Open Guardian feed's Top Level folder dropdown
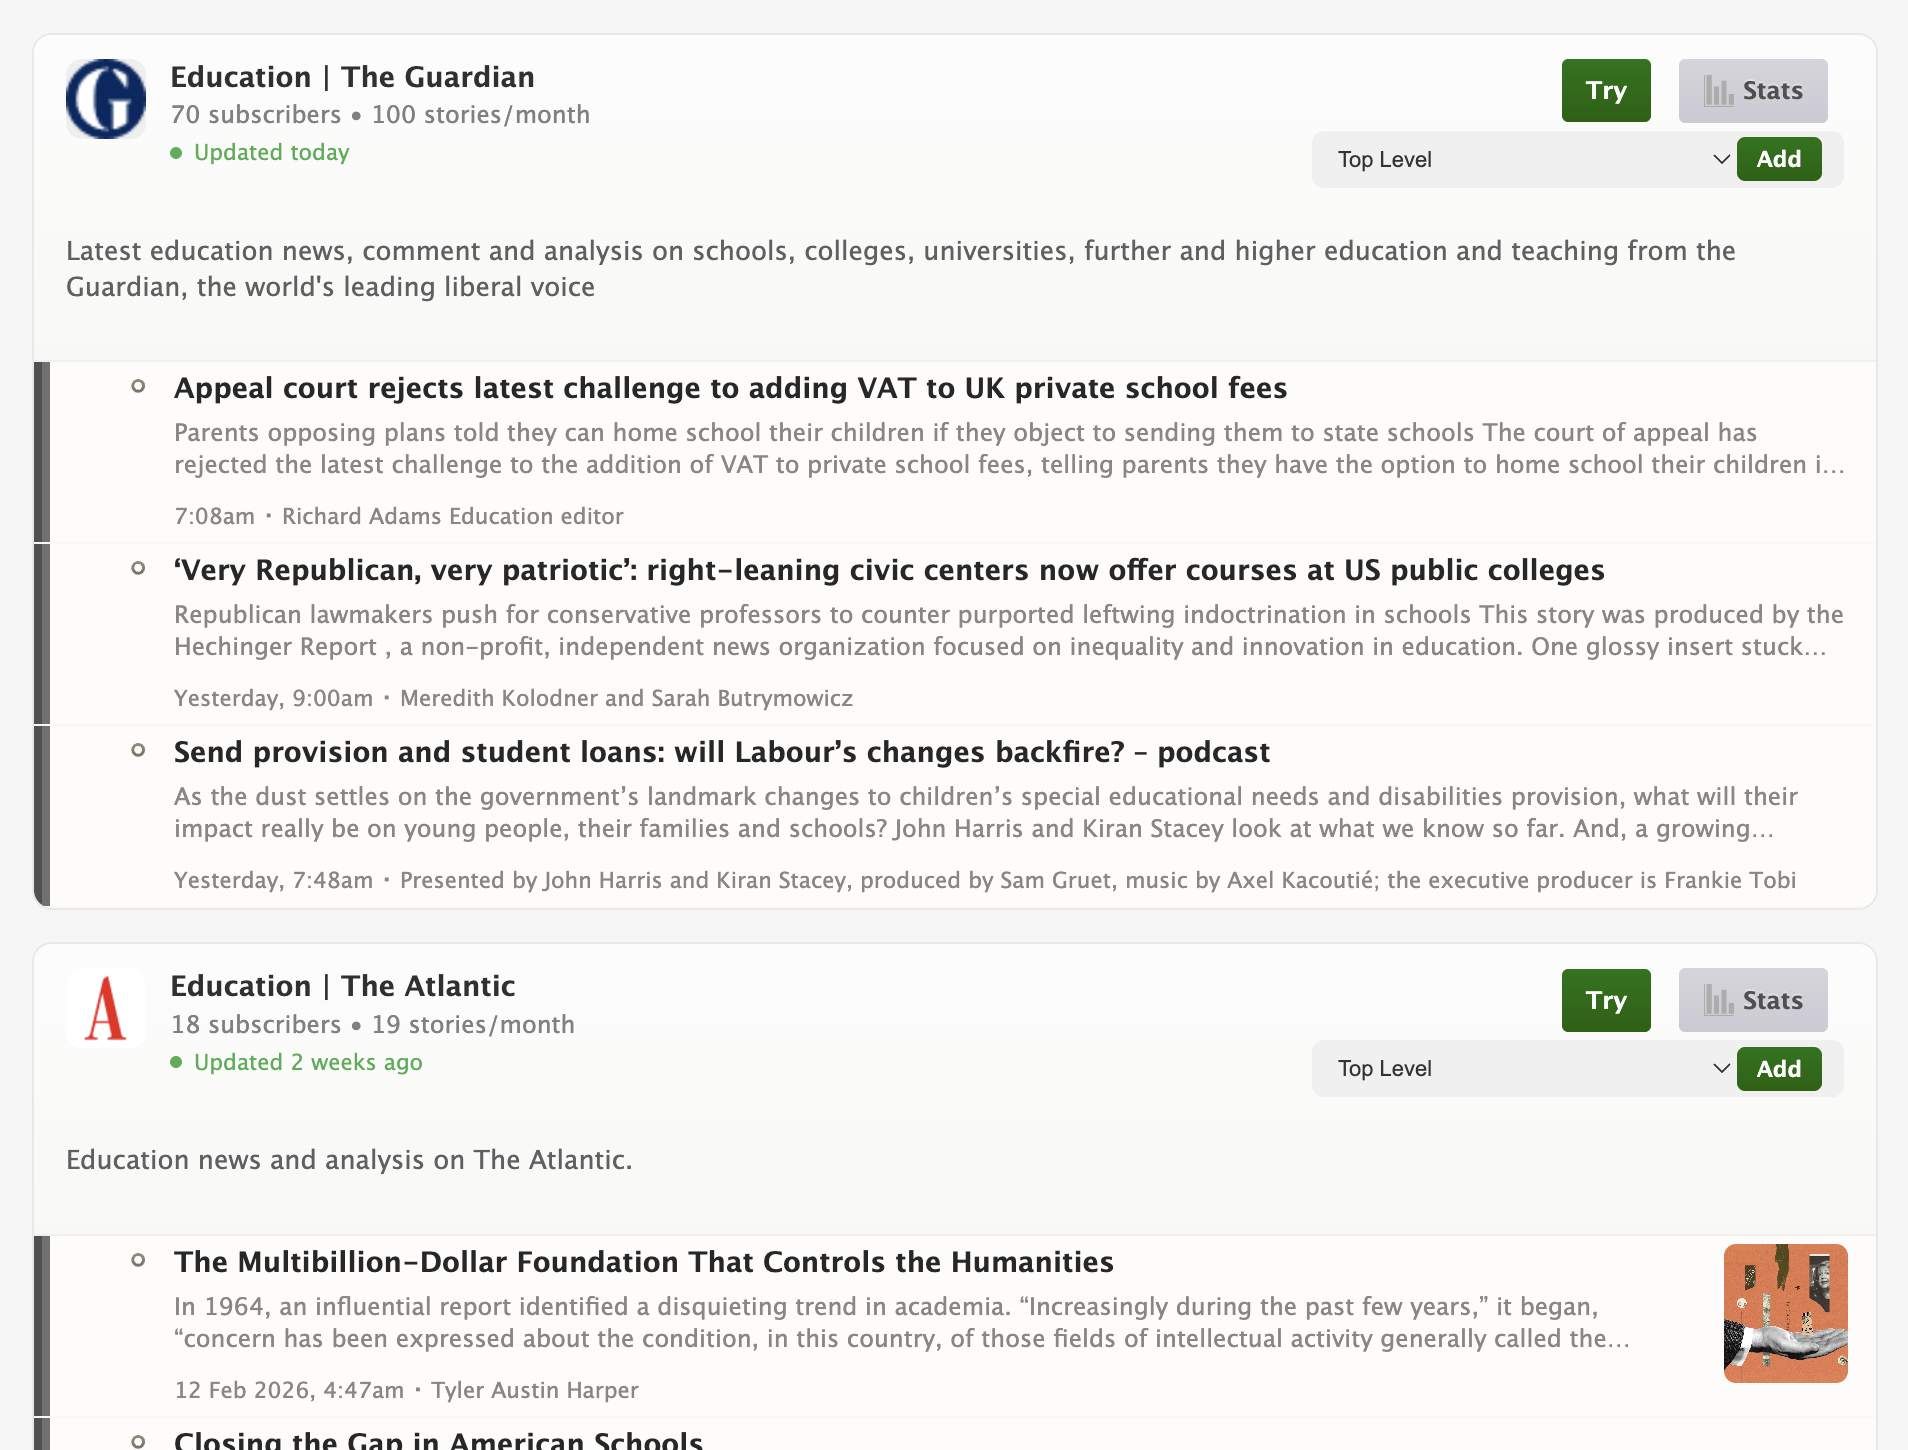1908x1450 pixels. click(x=1524, y=160)
